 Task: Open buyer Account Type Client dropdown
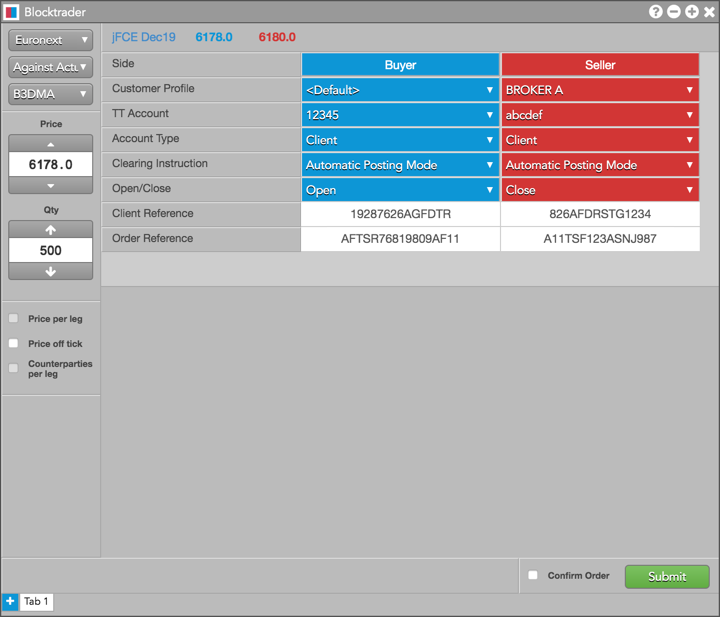click(x=400, y=140)
